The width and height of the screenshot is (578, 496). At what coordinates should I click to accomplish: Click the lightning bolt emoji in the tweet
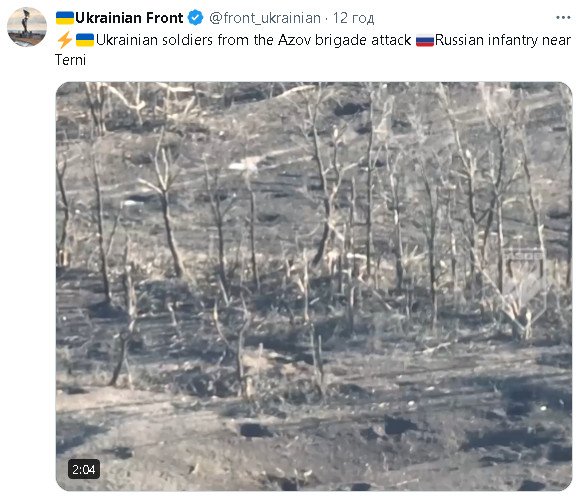[65, 40]
